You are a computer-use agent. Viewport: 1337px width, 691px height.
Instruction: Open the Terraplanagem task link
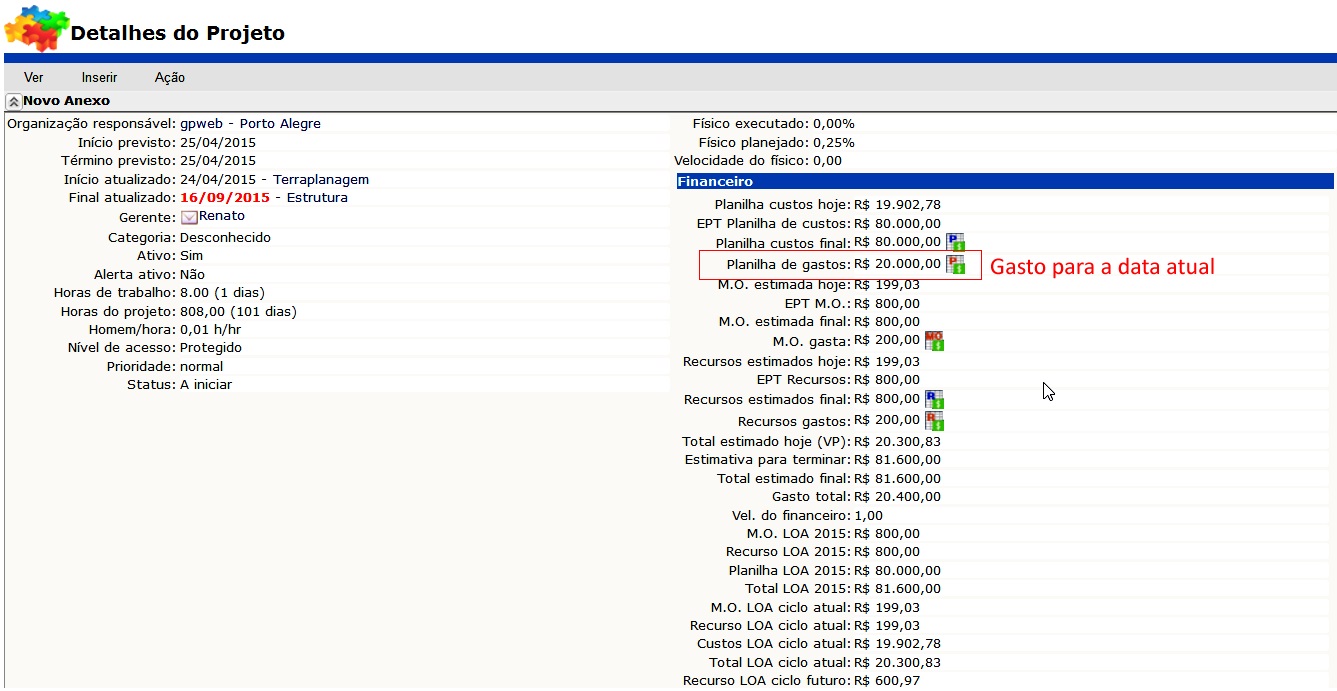click(321, 180)
